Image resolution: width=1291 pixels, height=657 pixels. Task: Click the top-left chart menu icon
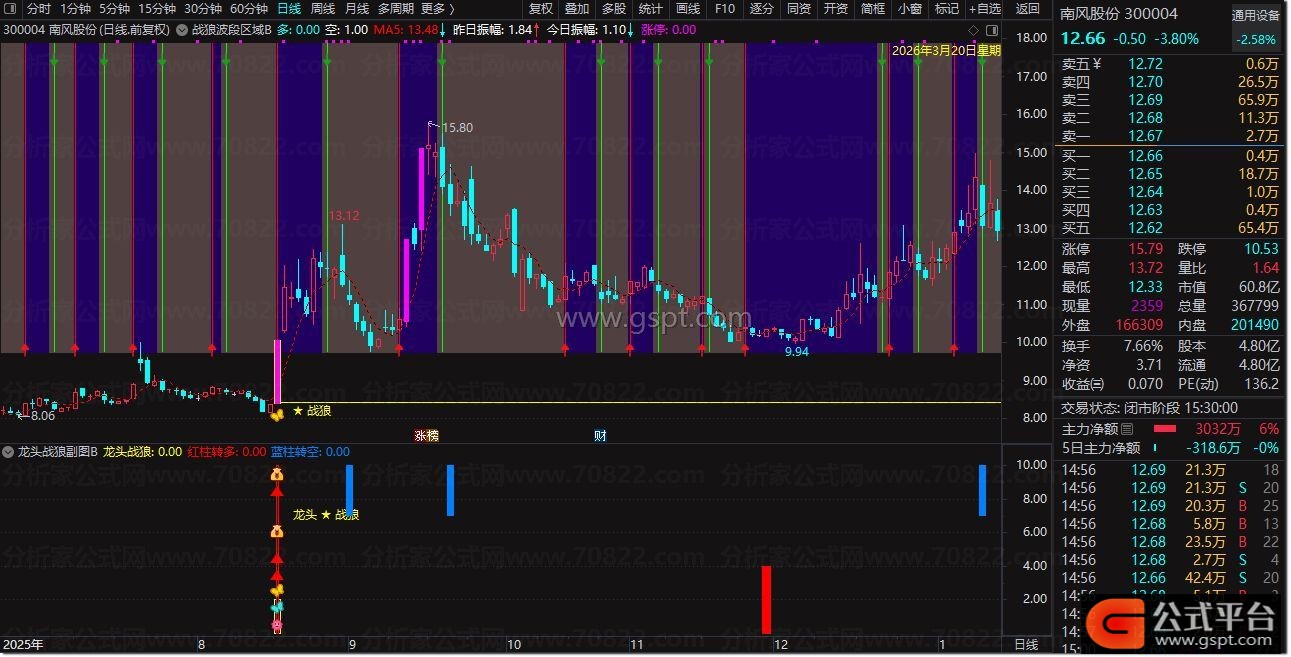(10, 9)
